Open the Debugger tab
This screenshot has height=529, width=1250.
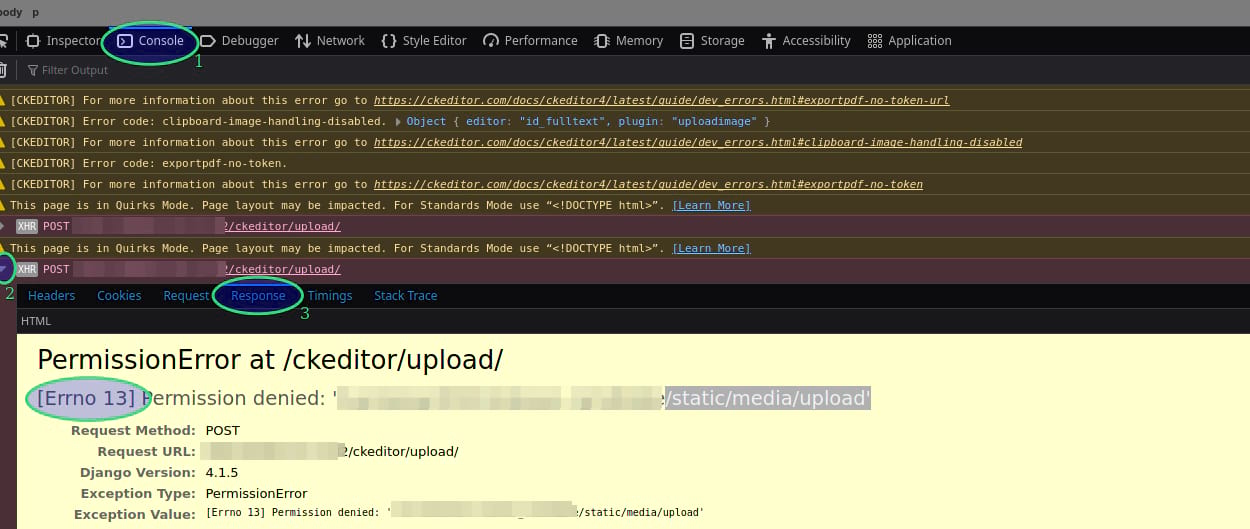[239, 41]
